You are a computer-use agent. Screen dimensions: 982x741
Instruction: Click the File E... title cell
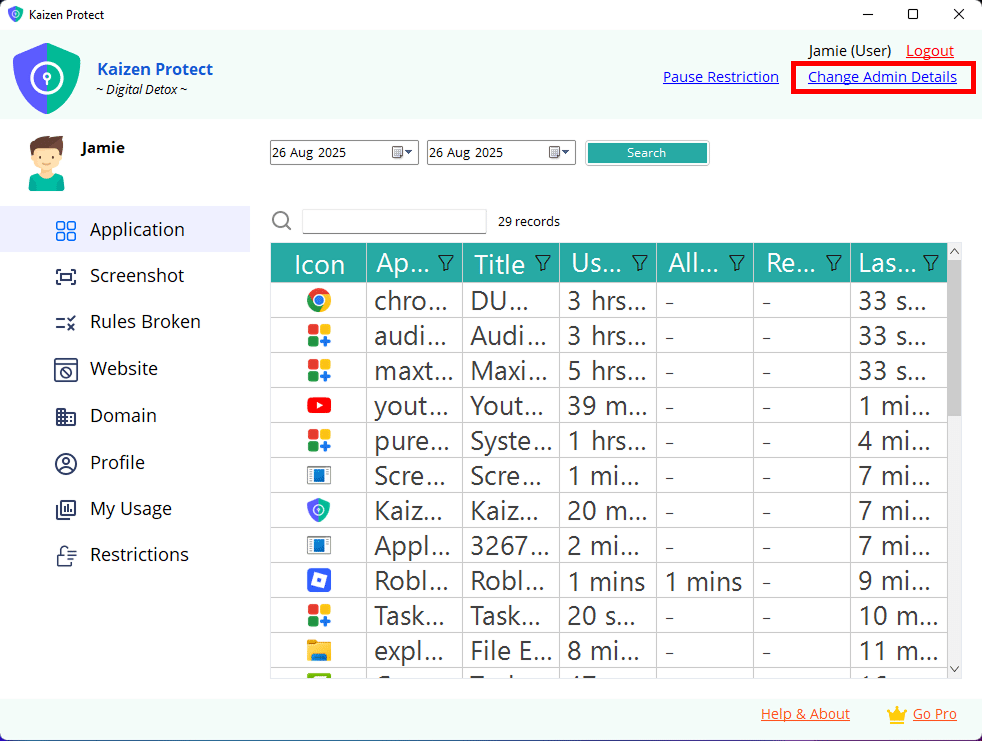(x=511, y=651)
